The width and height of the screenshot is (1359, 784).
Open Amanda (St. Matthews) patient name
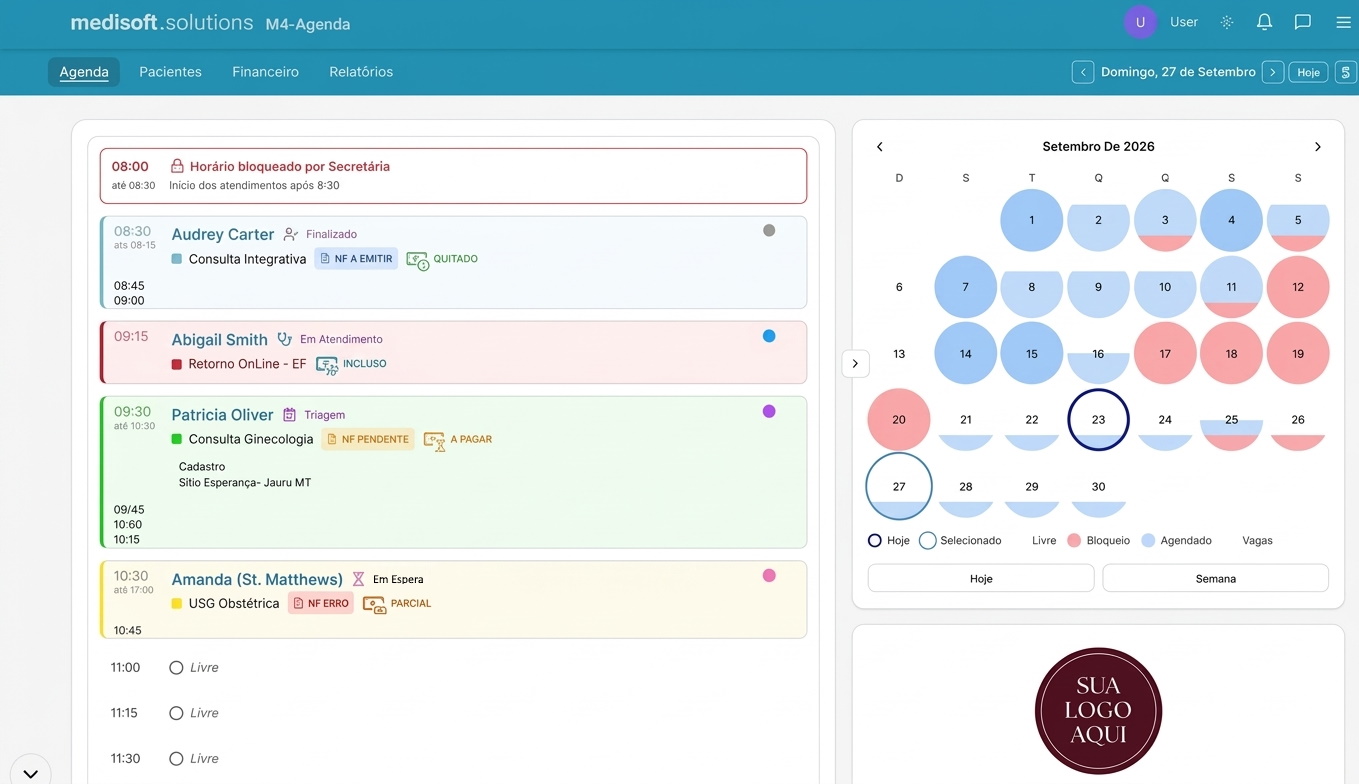click(257, 579)
